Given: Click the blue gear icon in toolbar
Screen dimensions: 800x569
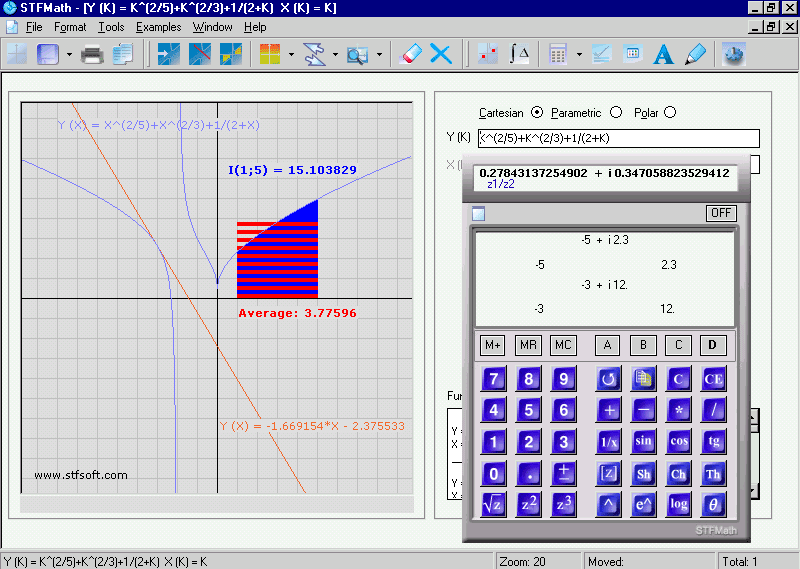Looking at the screenshot, I should pos(735,54).
